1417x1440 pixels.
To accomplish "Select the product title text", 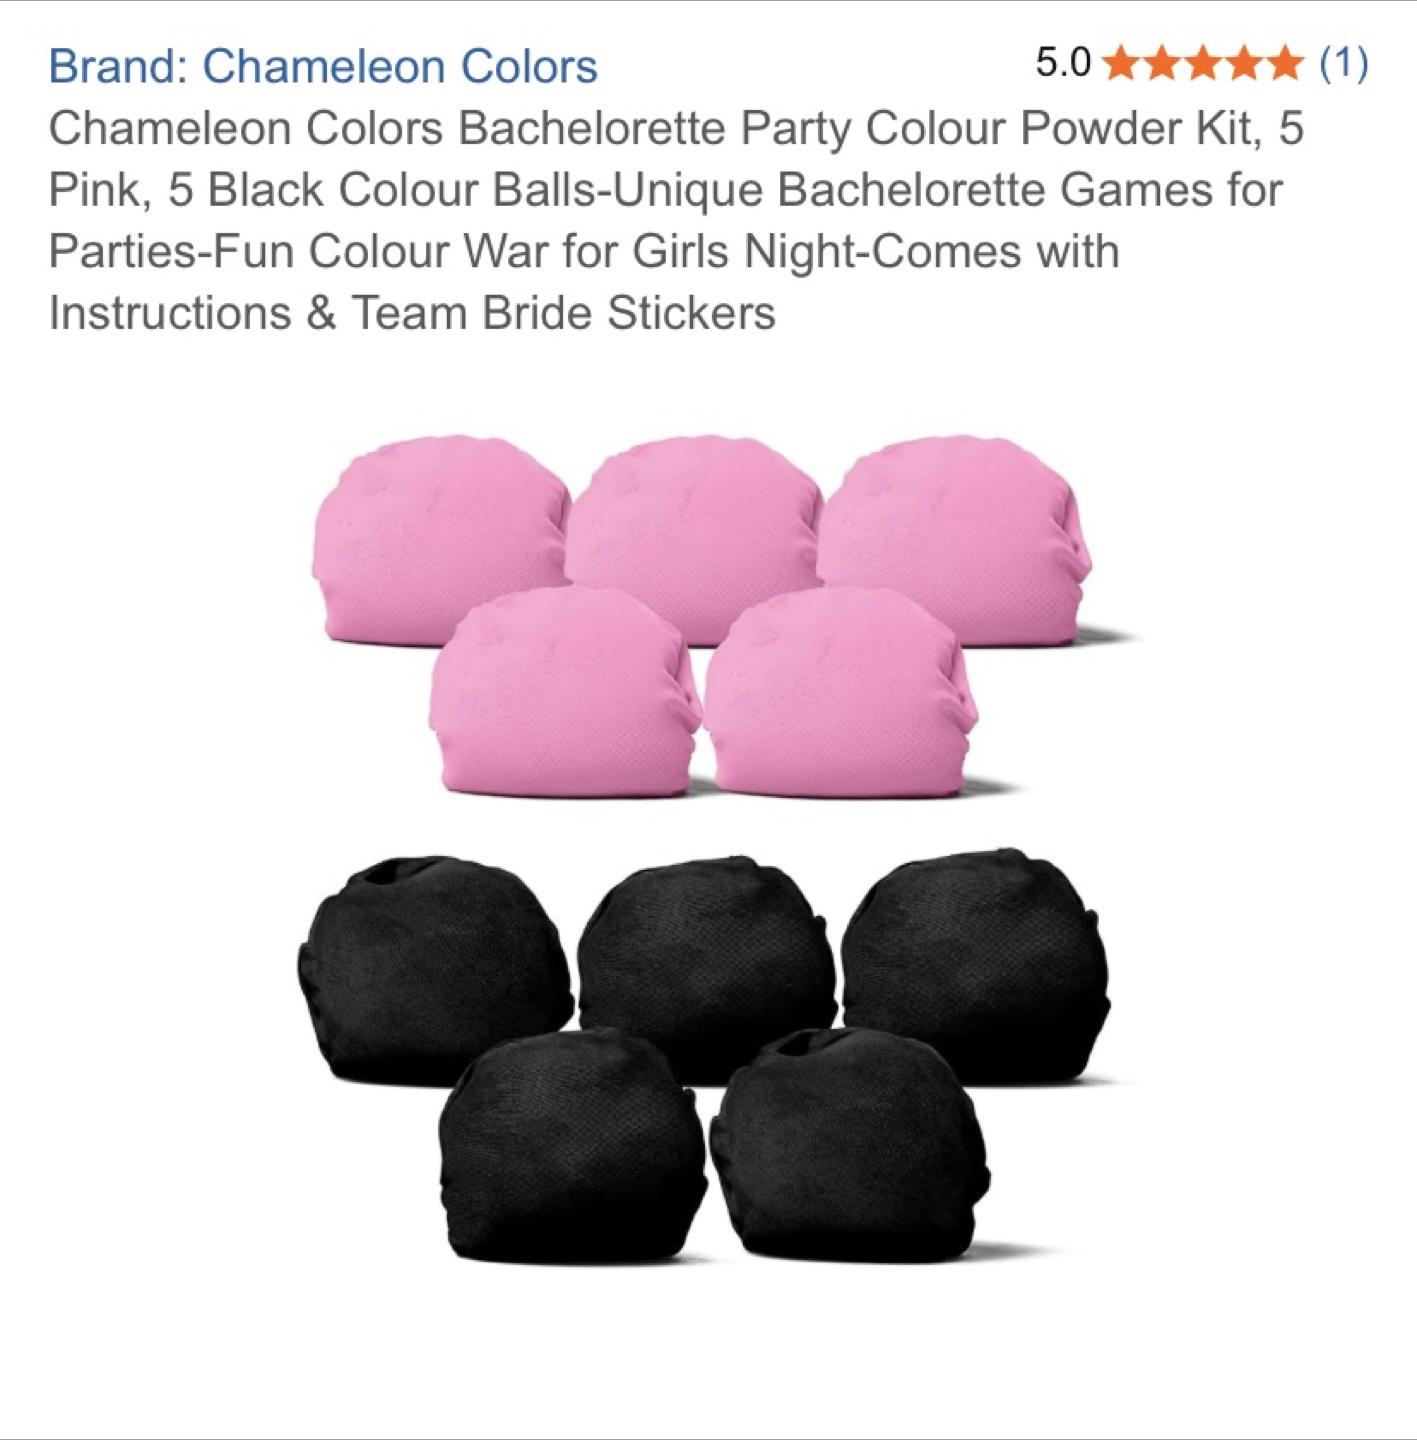I will (676, 220).
